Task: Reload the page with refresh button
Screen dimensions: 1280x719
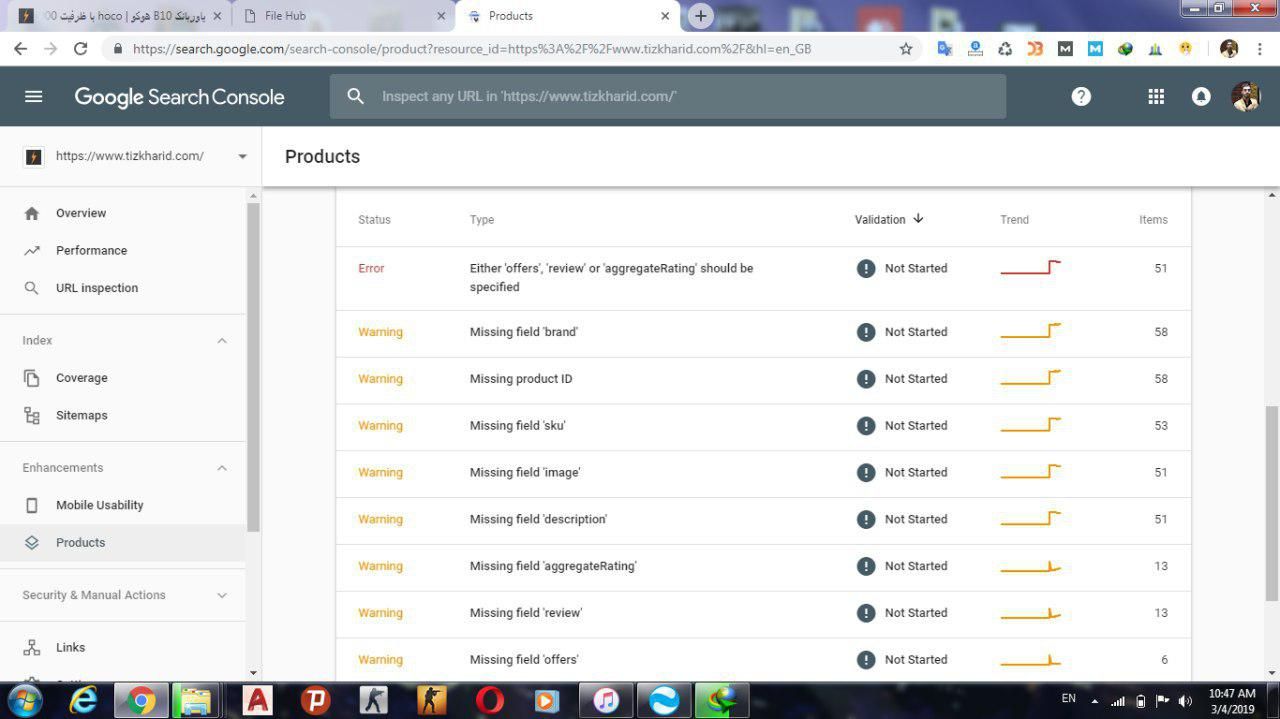Action: [x=81, y=48]
